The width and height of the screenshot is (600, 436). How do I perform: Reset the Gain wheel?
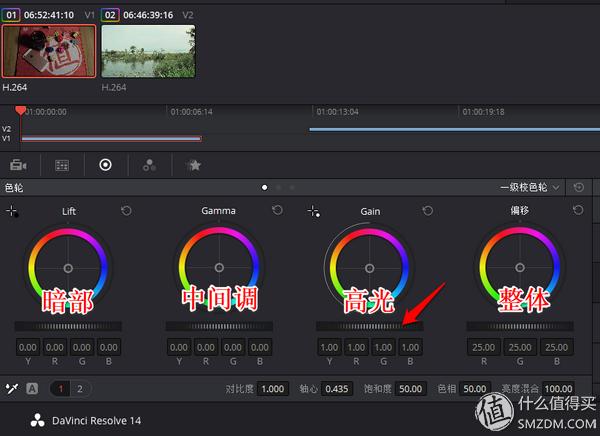coord(428,211)
